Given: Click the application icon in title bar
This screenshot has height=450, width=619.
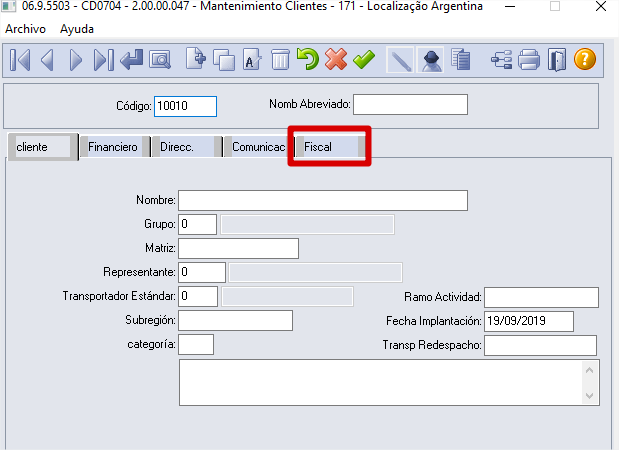Looking at the screenshot, I should click(x=9, y=6).
